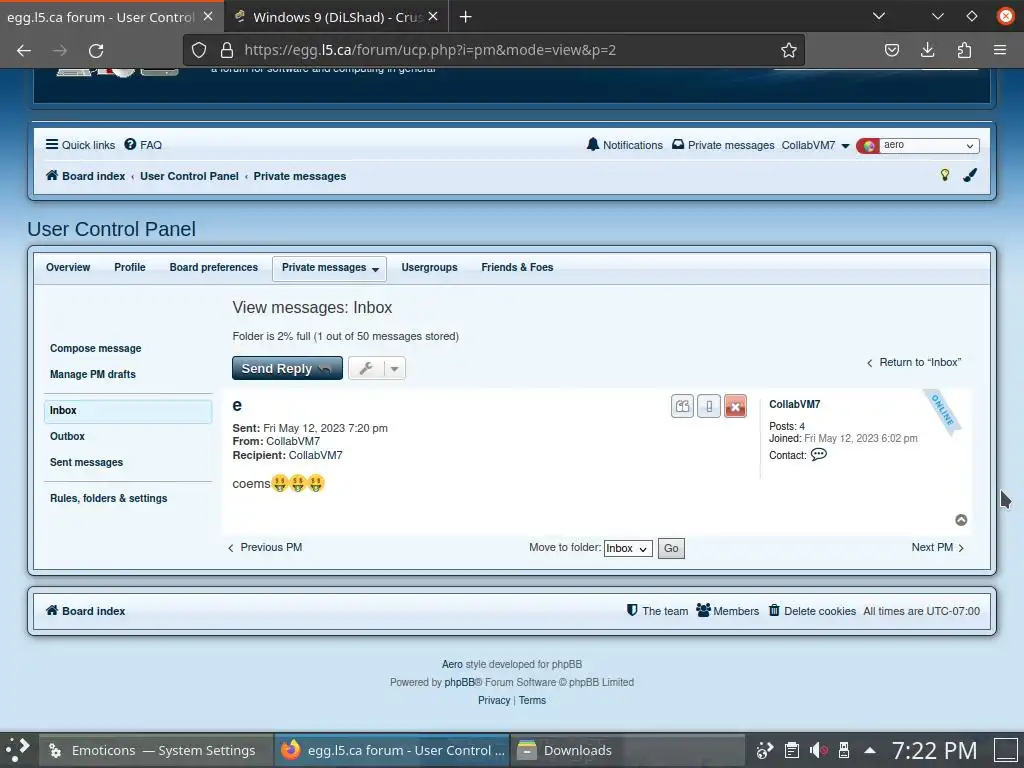Viewport: 1024px width, 768px height.
Task: Click the Send Reply button
Action: (x=287, y=368)
